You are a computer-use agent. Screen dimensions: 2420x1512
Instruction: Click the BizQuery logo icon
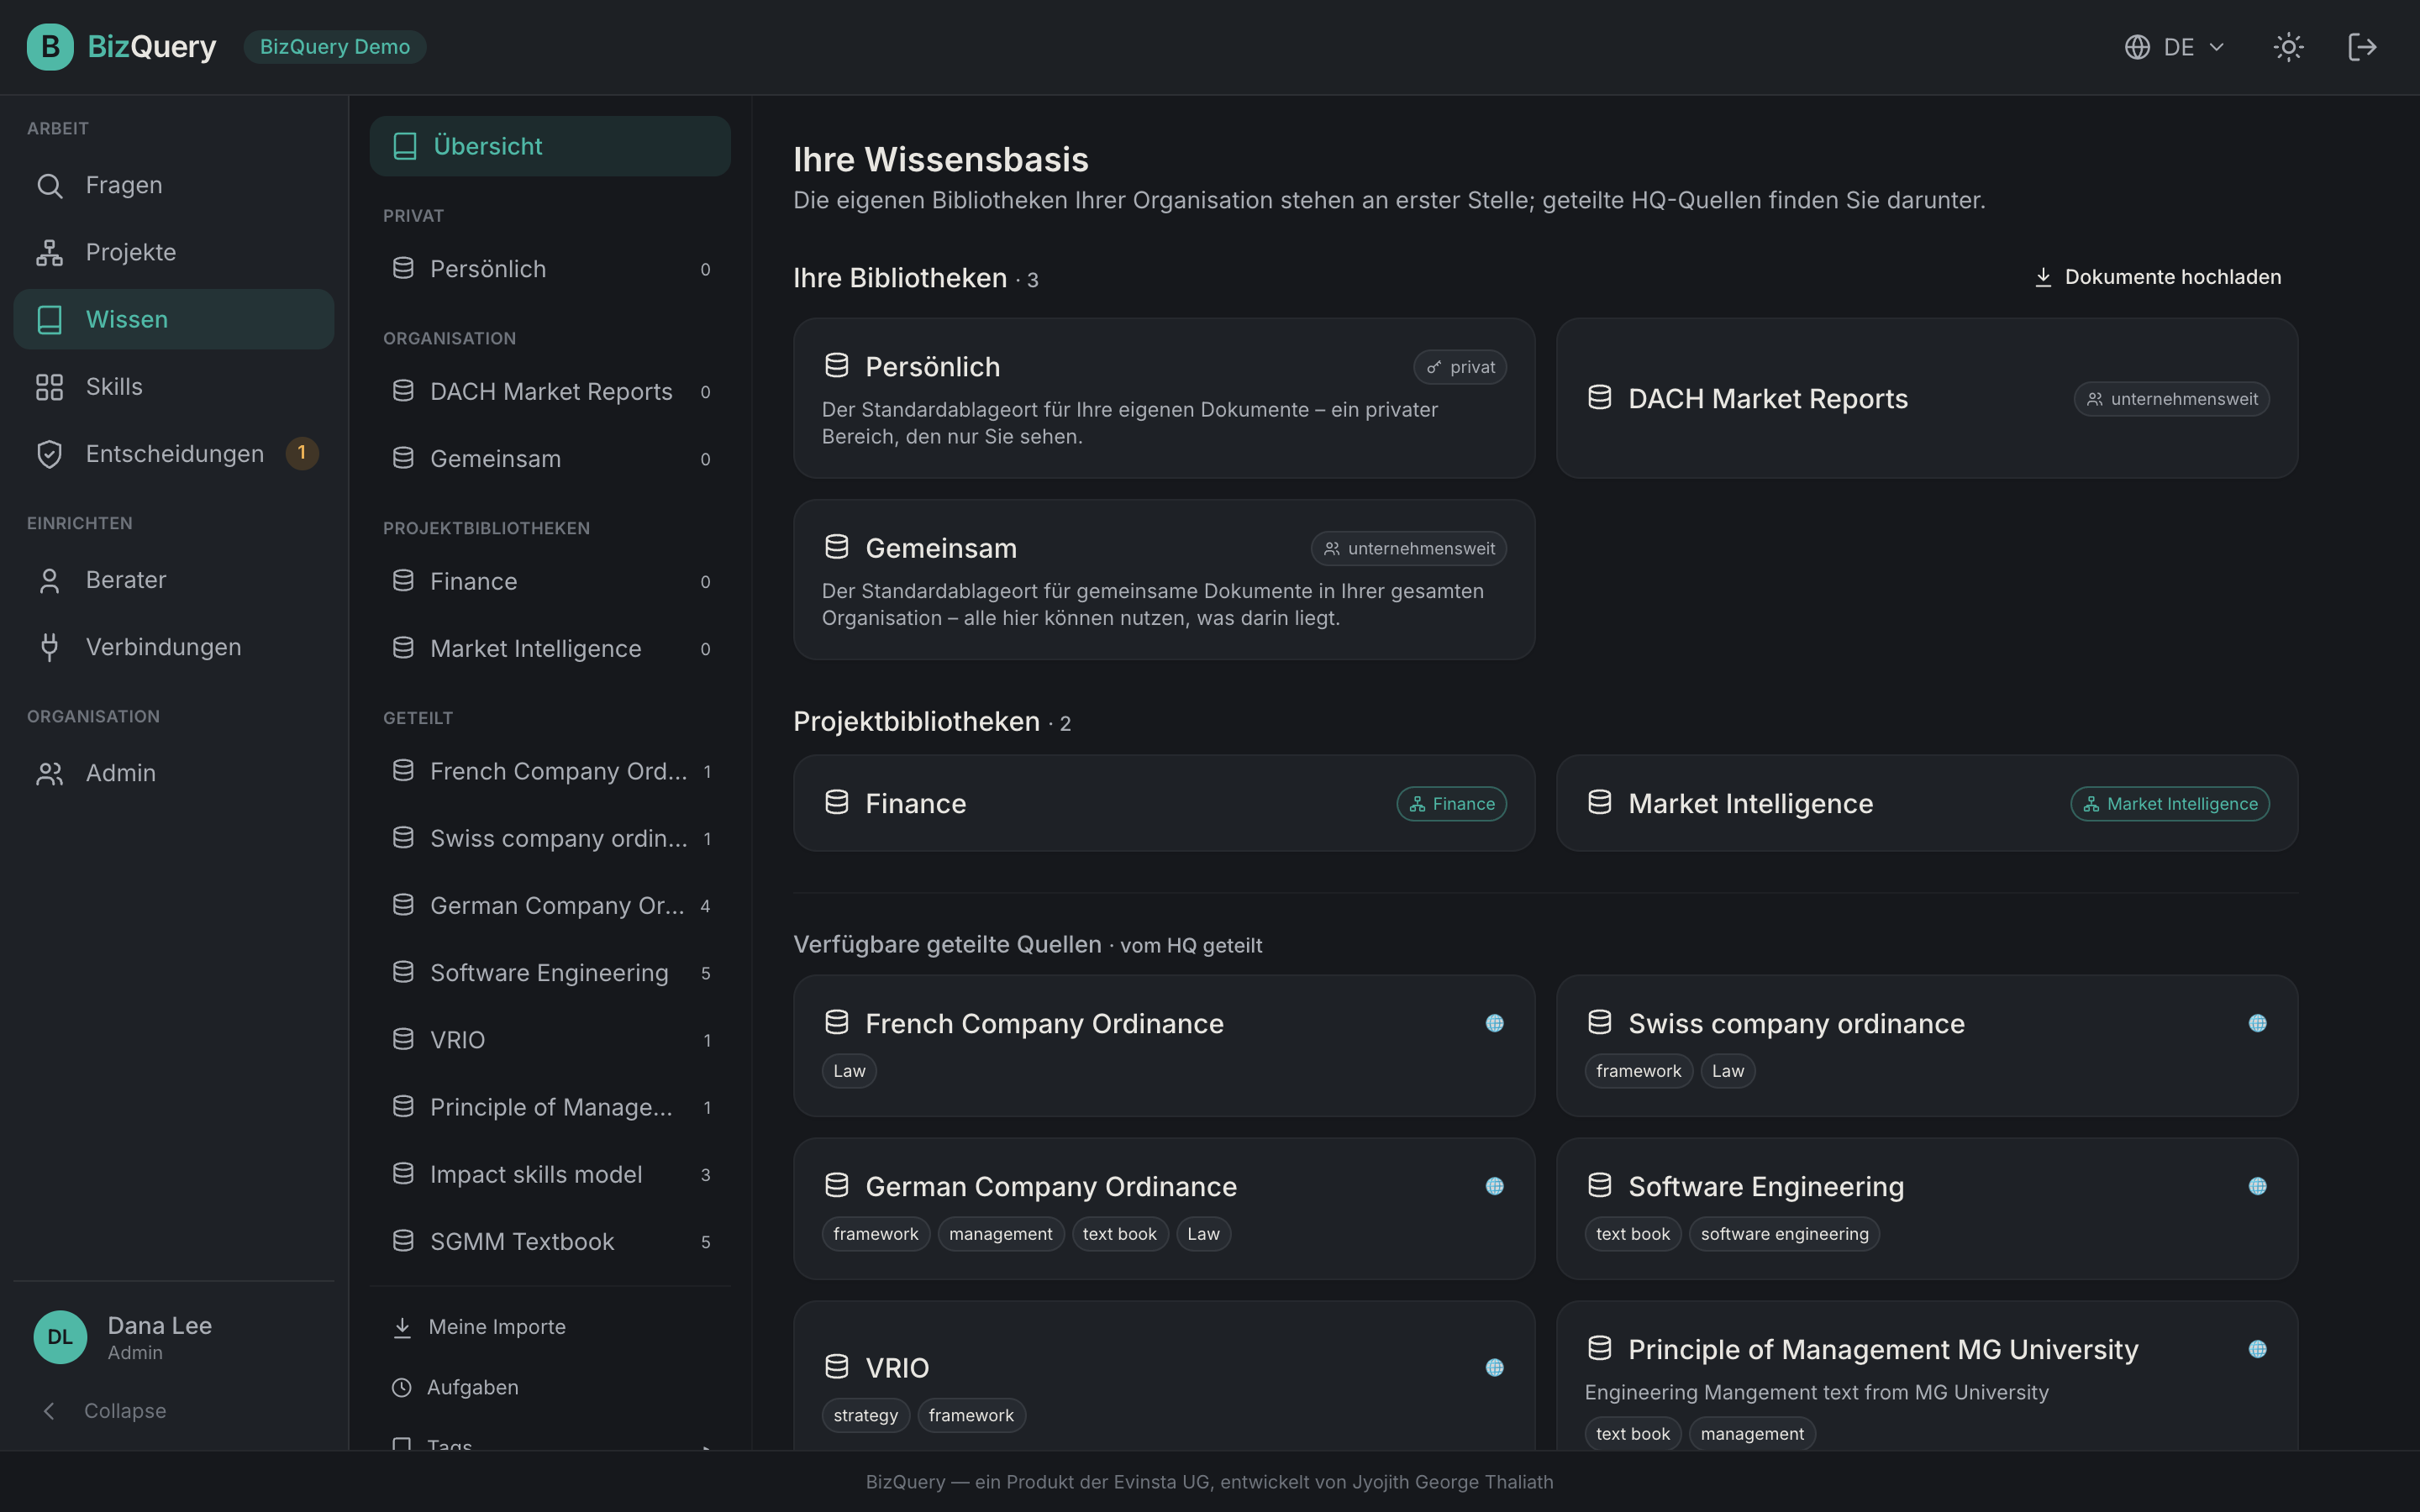pyautogui.click(x=50, y=47)
